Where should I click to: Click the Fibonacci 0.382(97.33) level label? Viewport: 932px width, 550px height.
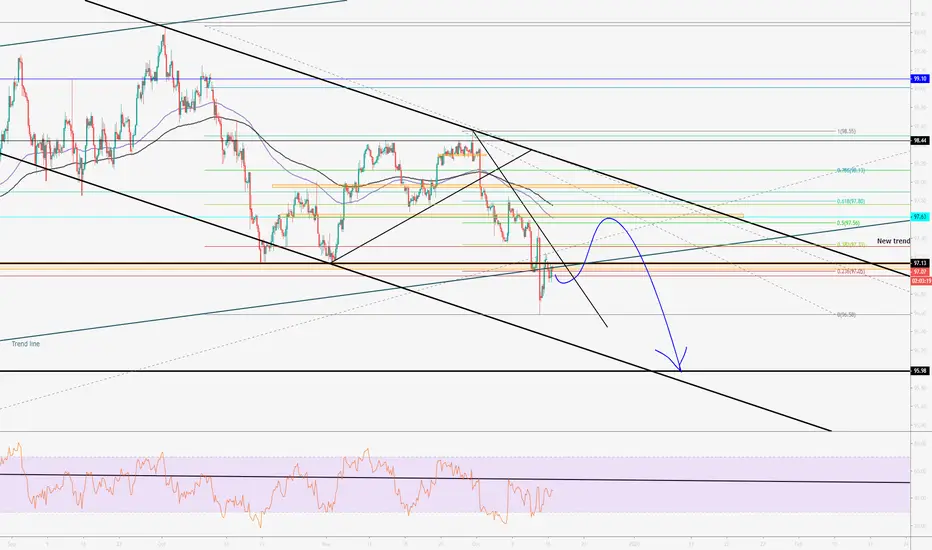coord(851,244)
